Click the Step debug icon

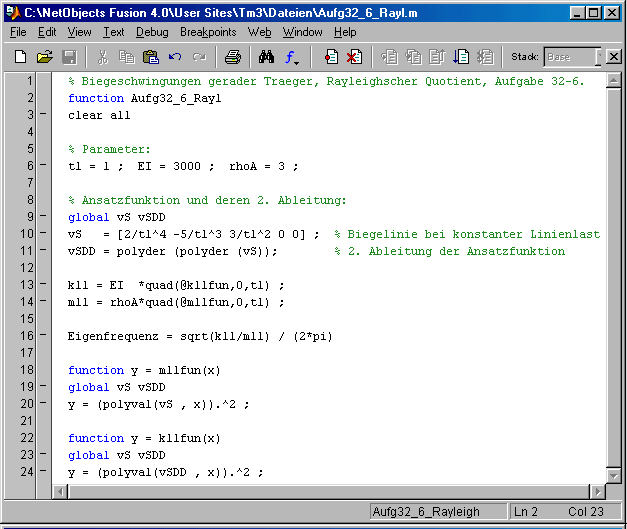389,57
